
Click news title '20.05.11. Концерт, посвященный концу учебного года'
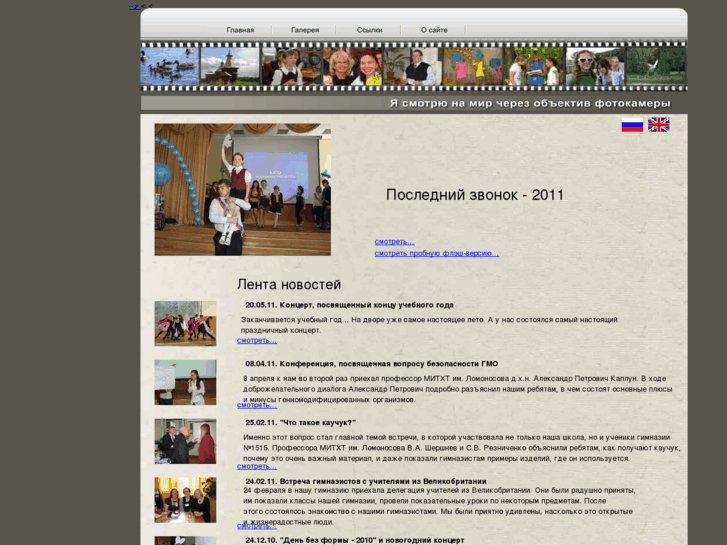349,305
